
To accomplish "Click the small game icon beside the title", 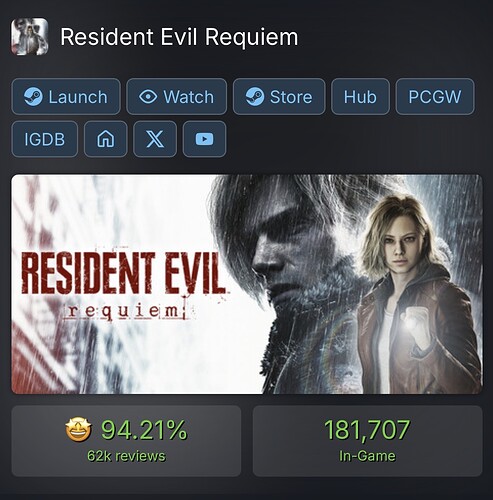I will 30,37.
